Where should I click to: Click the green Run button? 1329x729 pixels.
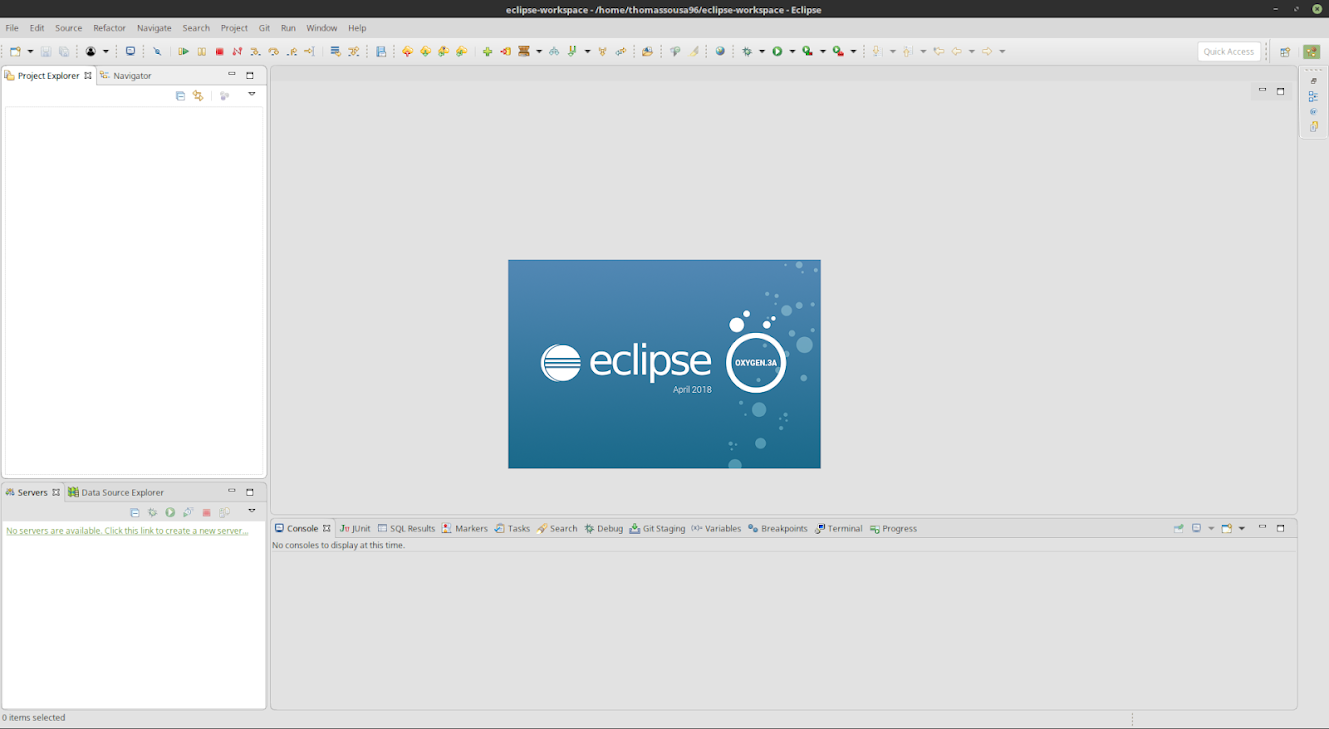(777, 51)
